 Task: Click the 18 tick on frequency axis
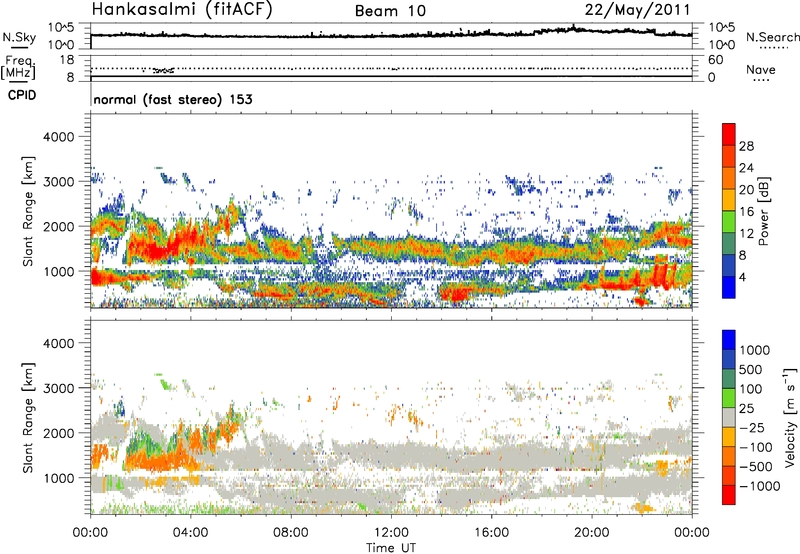point(66,60)
